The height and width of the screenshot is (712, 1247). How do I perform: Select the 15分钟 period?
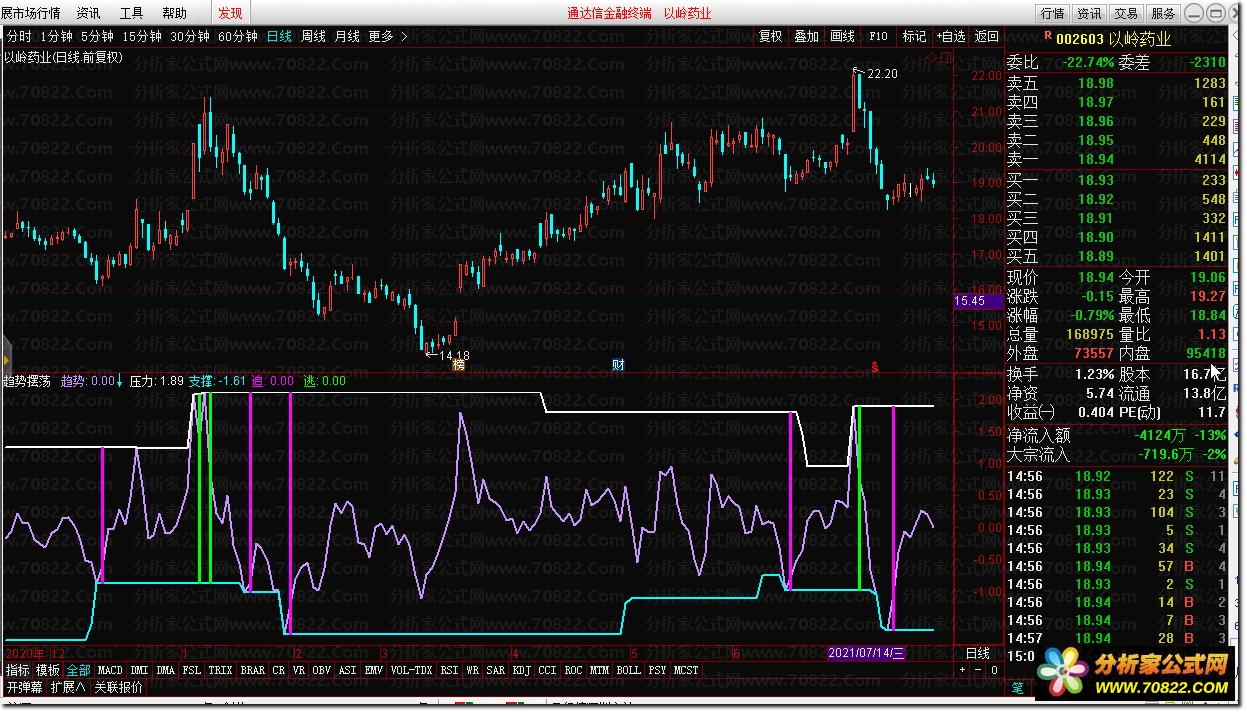pos(142,36)
